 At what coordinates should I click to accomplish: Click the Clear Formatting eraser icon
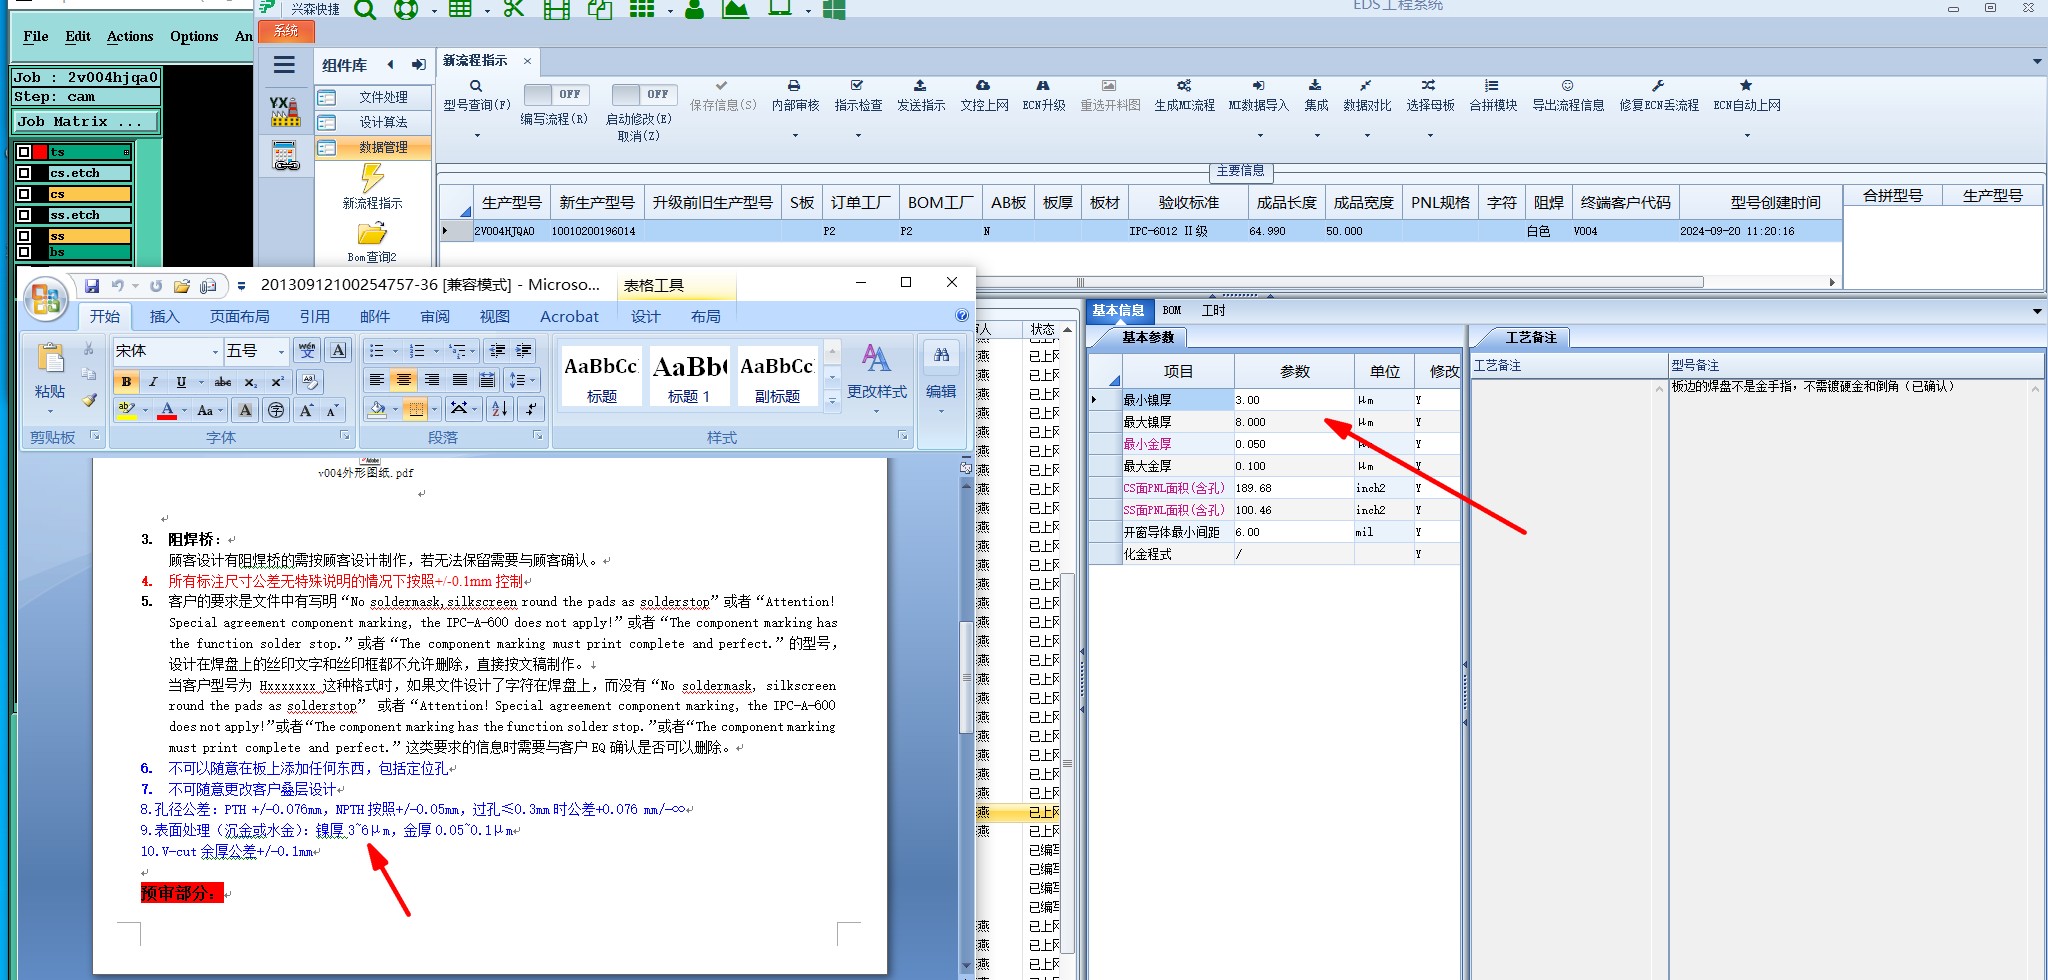pyautogui.click(x=309, y=382)
